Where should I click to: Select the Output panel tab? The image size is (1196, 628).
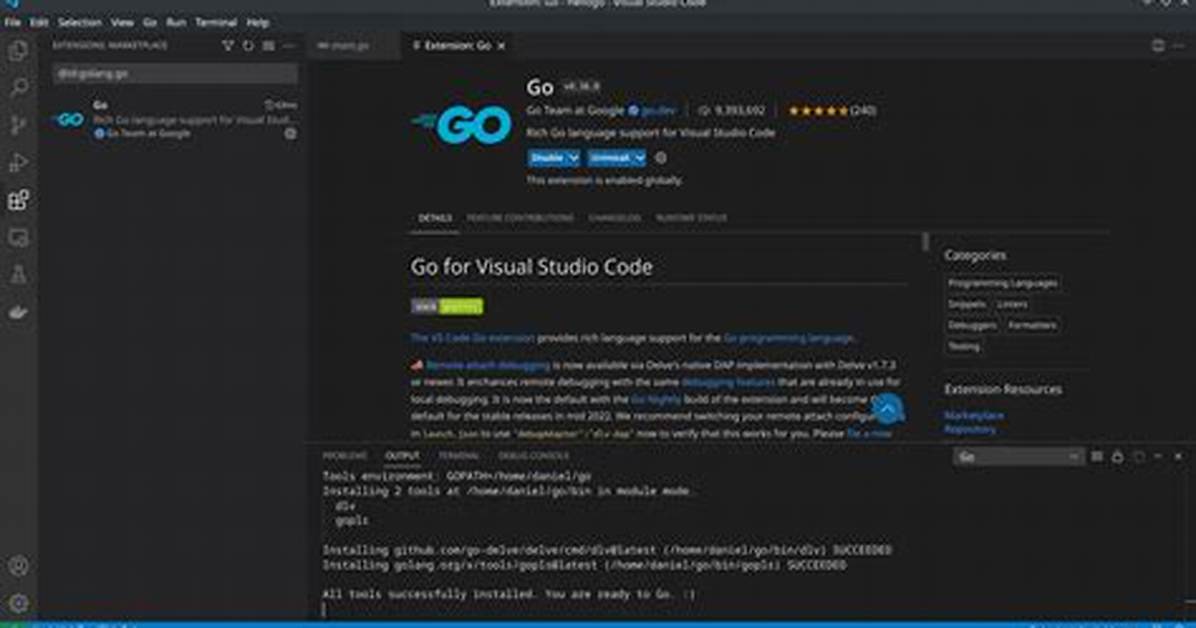point(402,456)
